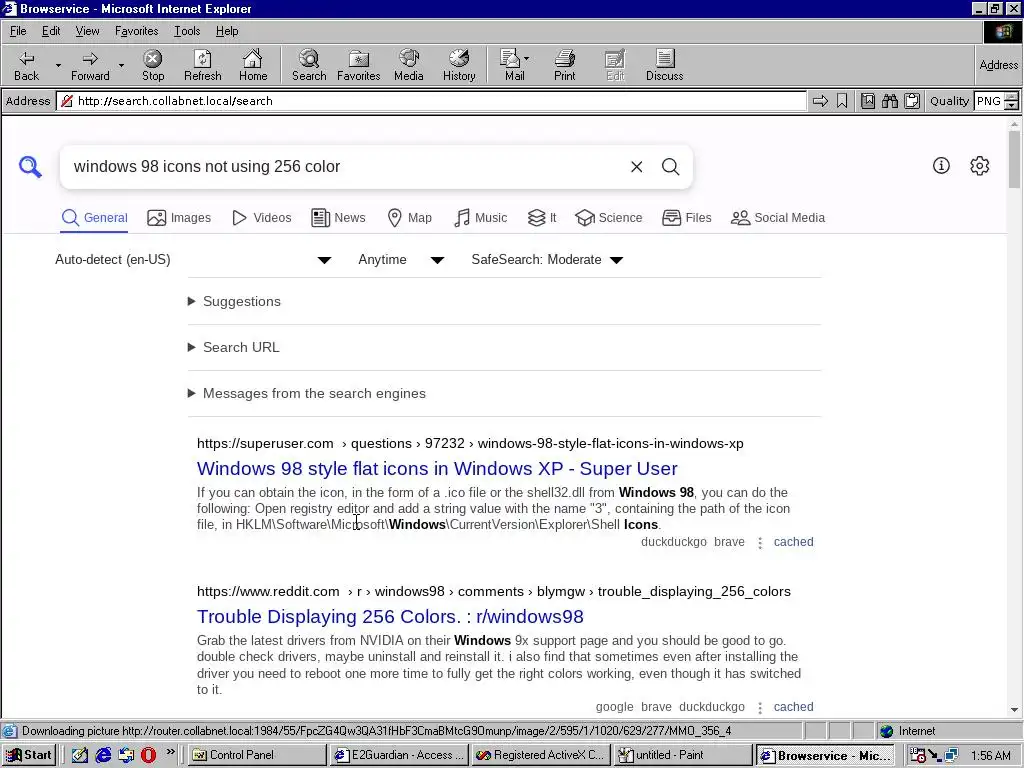The image size is (1024, 768).
Task: Open the View menu
Action: [x=88, y=31]
